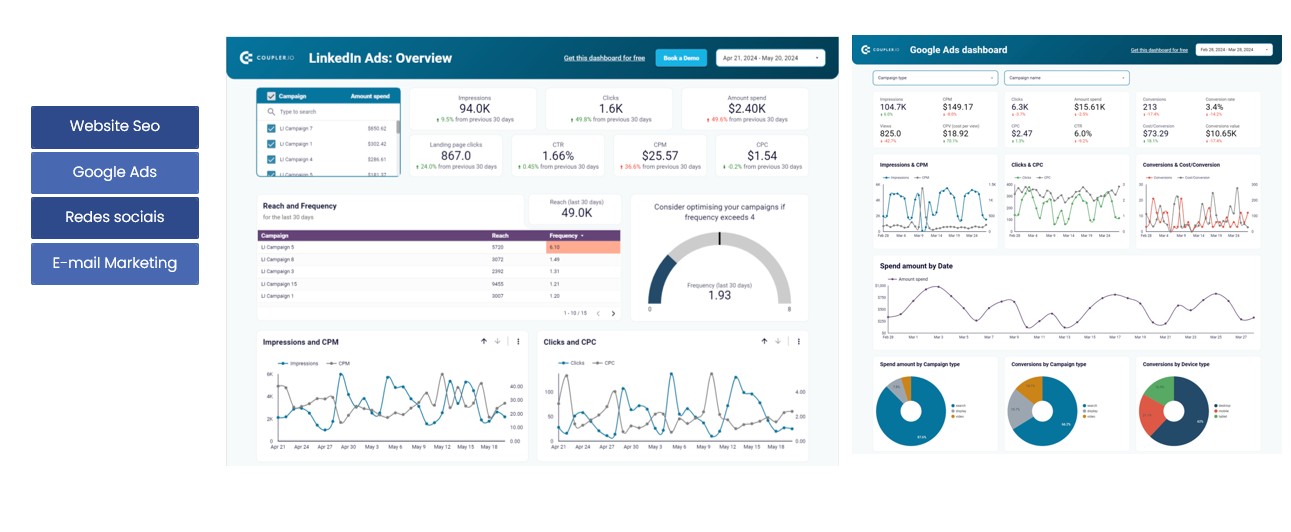The height and width of the screenshot is (532, 1291).
Task: Click Get this dashboard for free link on LinkedIn
Action: pos(604,58)
